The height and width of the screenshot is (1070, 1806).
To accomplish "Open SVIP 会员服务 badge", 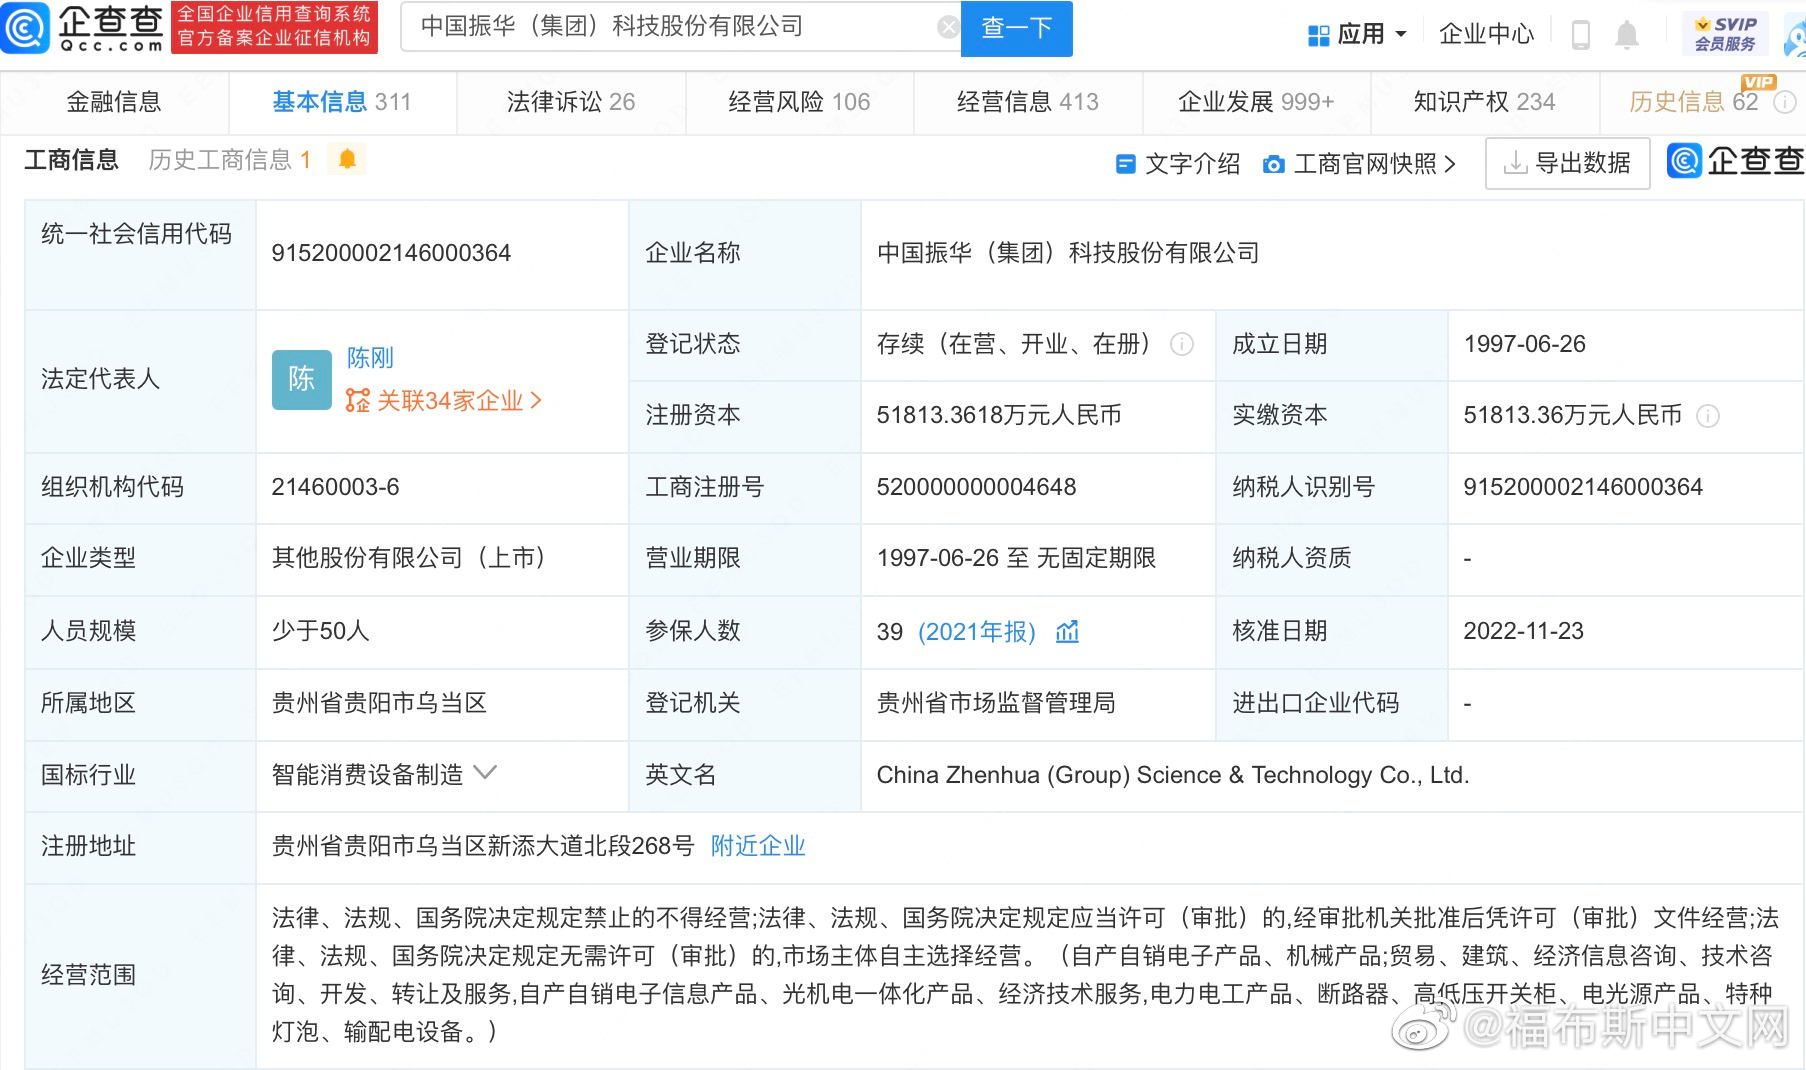I will click(x=1725, y=34).
